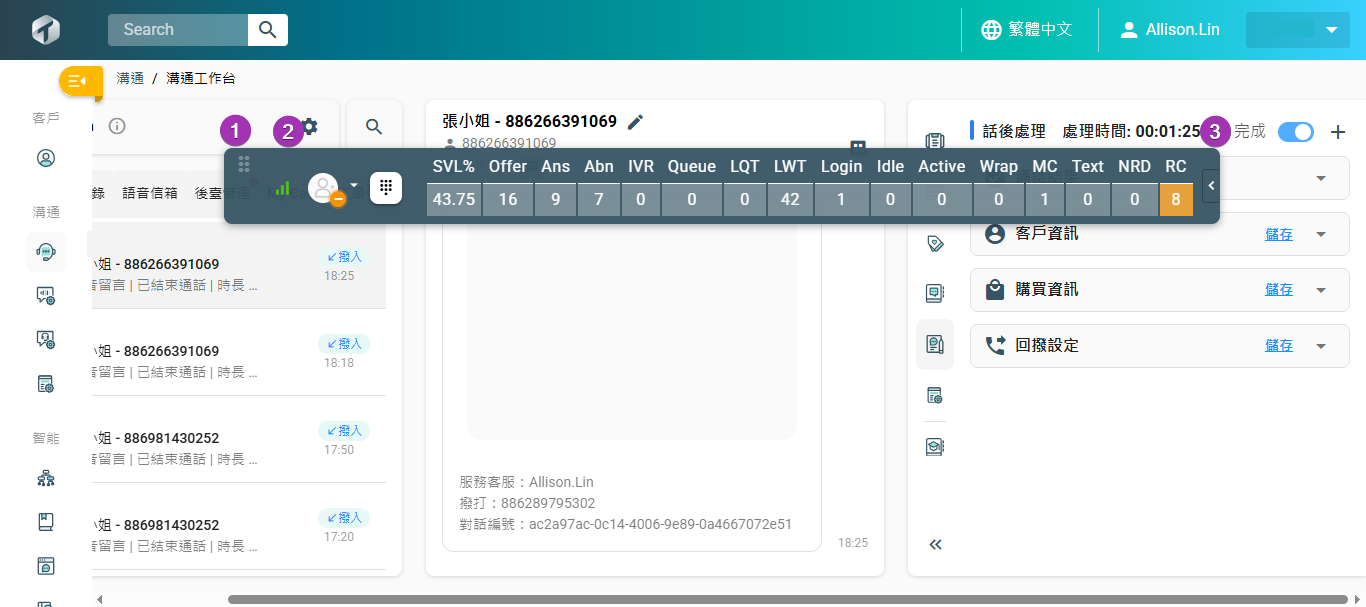Switch to the 語音信箱 tab

coord(150,193)
